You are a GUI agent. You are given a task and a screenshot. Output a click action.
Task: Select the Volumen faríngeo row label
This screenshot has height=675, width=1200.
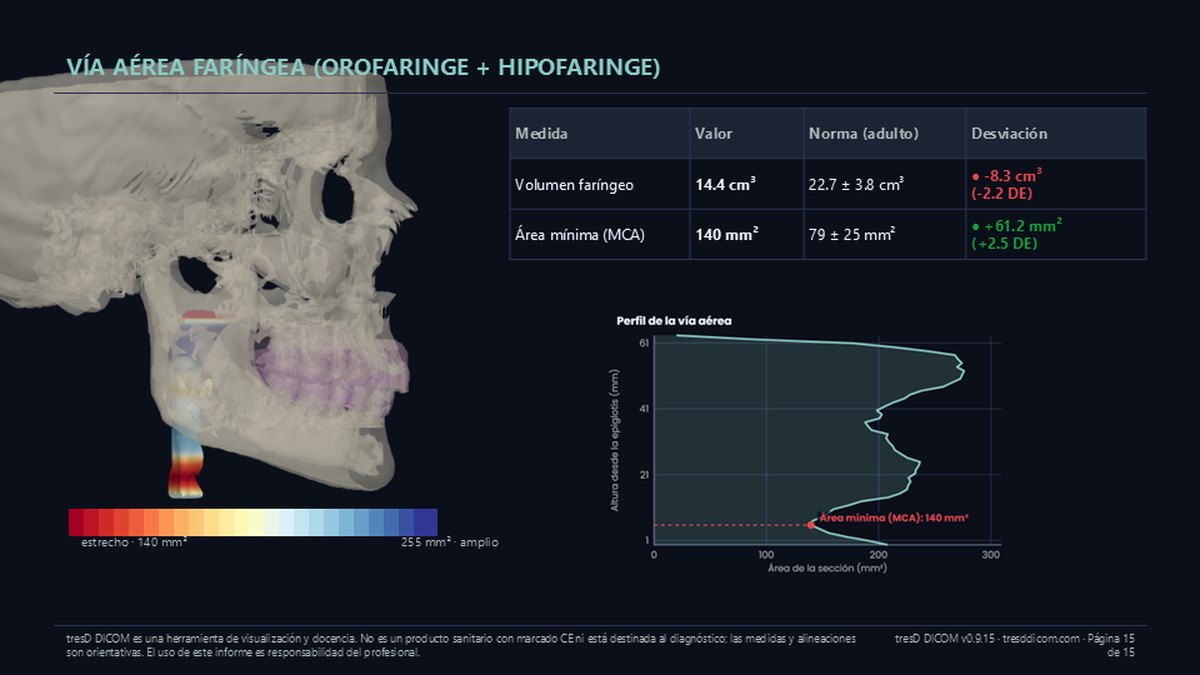(574, 185)
